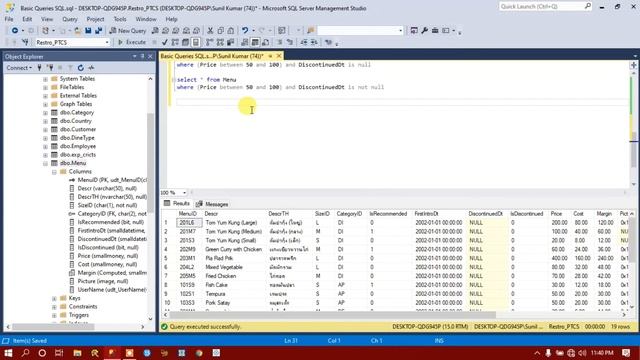Open the Properties Window wrench icon
640x360 pixels.
[424, 31]
